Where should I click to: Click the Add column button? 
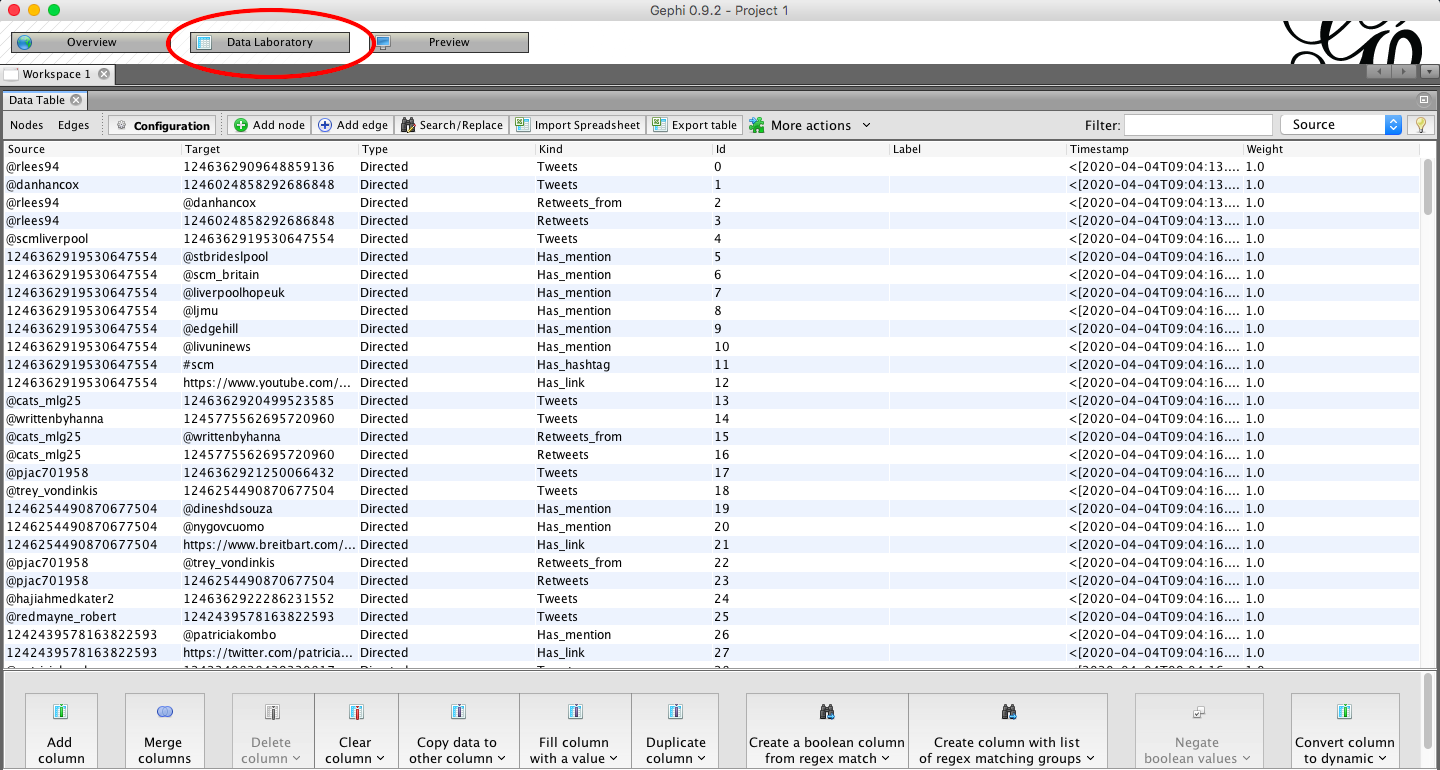61,732
